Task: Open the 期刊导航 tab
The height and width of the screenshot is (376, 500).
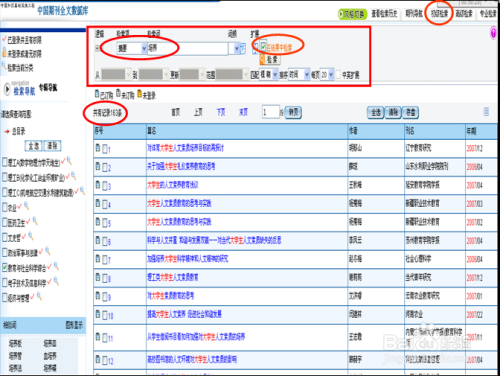Action: 414,13
